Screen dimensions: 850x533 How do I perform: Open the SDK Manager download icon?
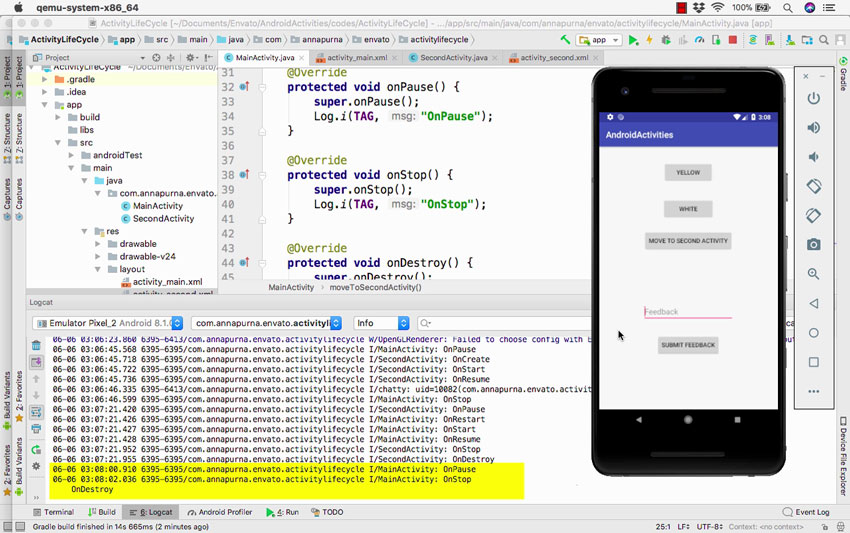click(790, 40)
